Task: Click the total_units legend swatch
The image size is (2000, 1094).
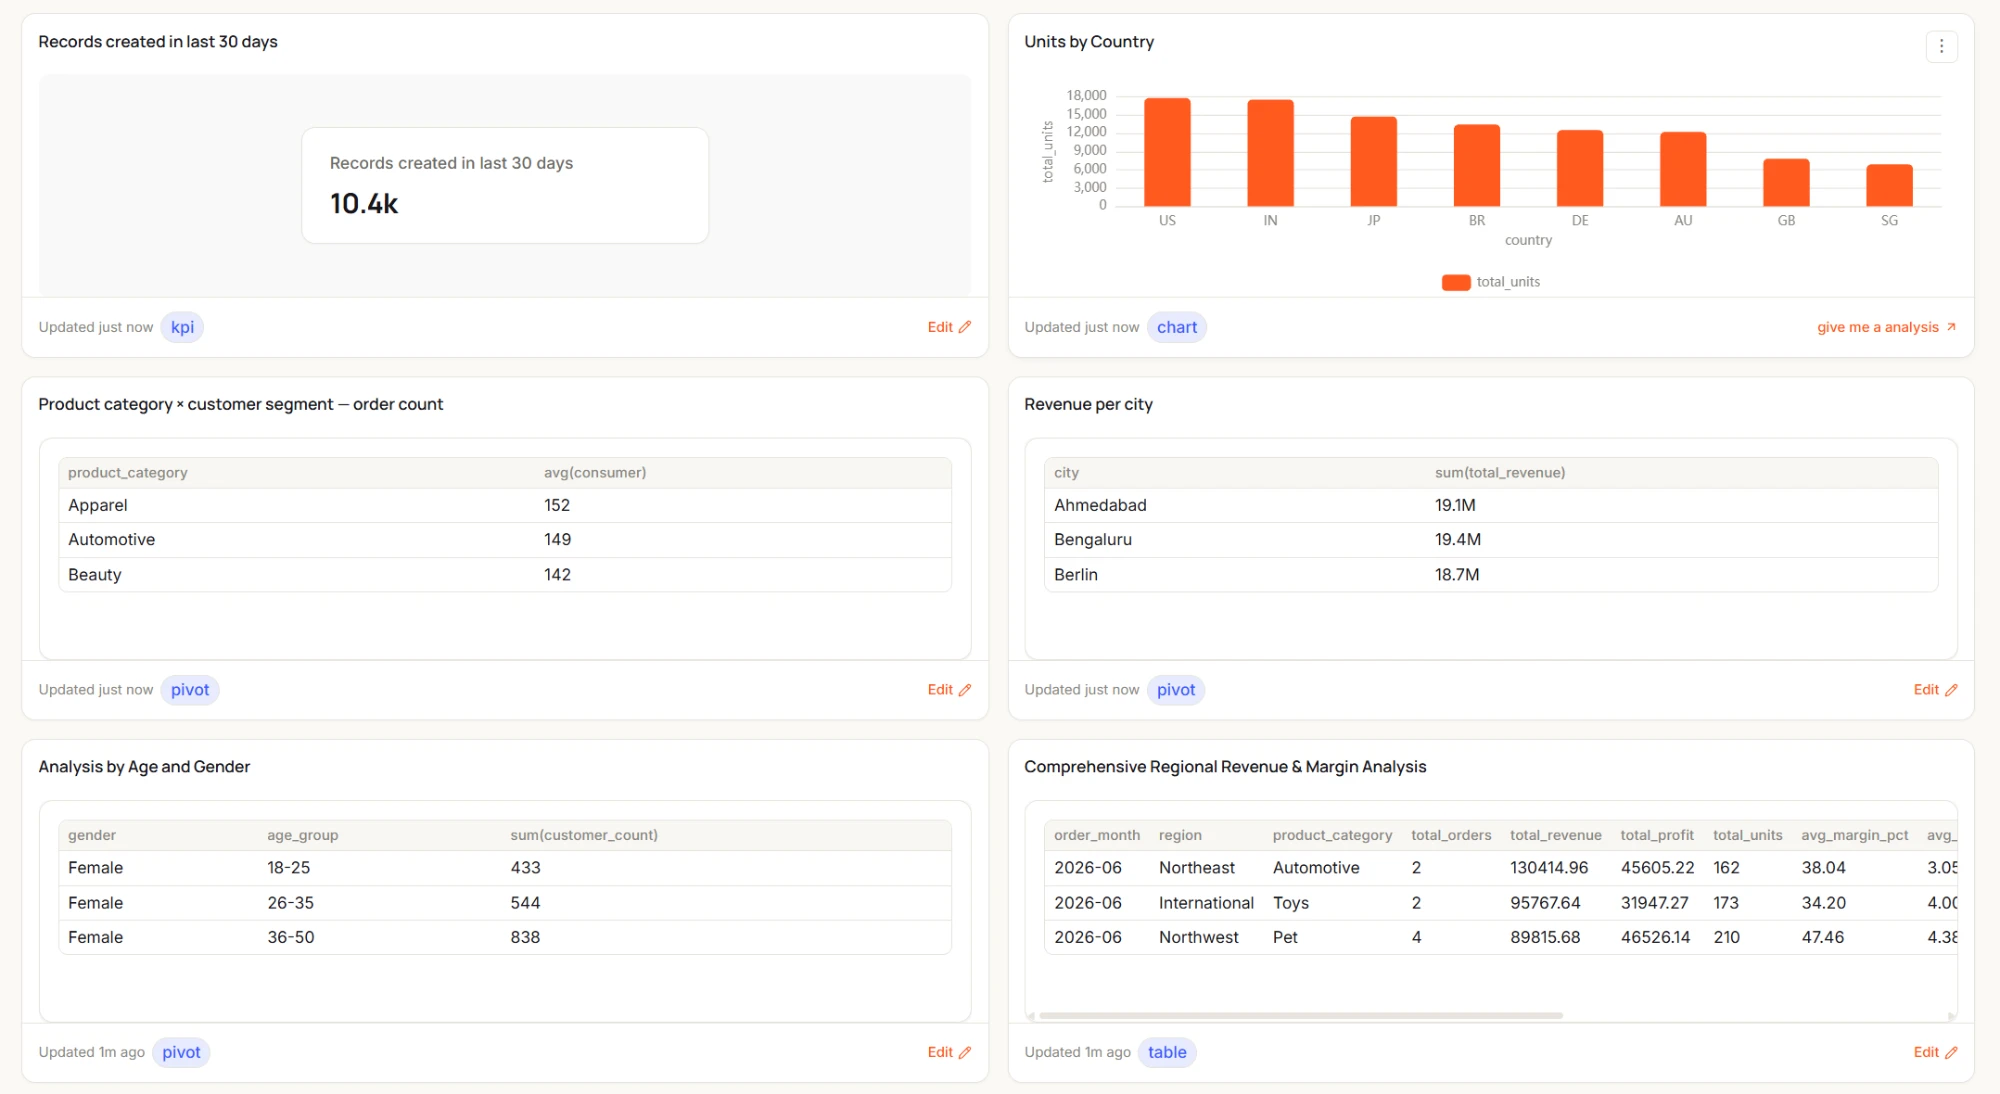Action: 1456,282
